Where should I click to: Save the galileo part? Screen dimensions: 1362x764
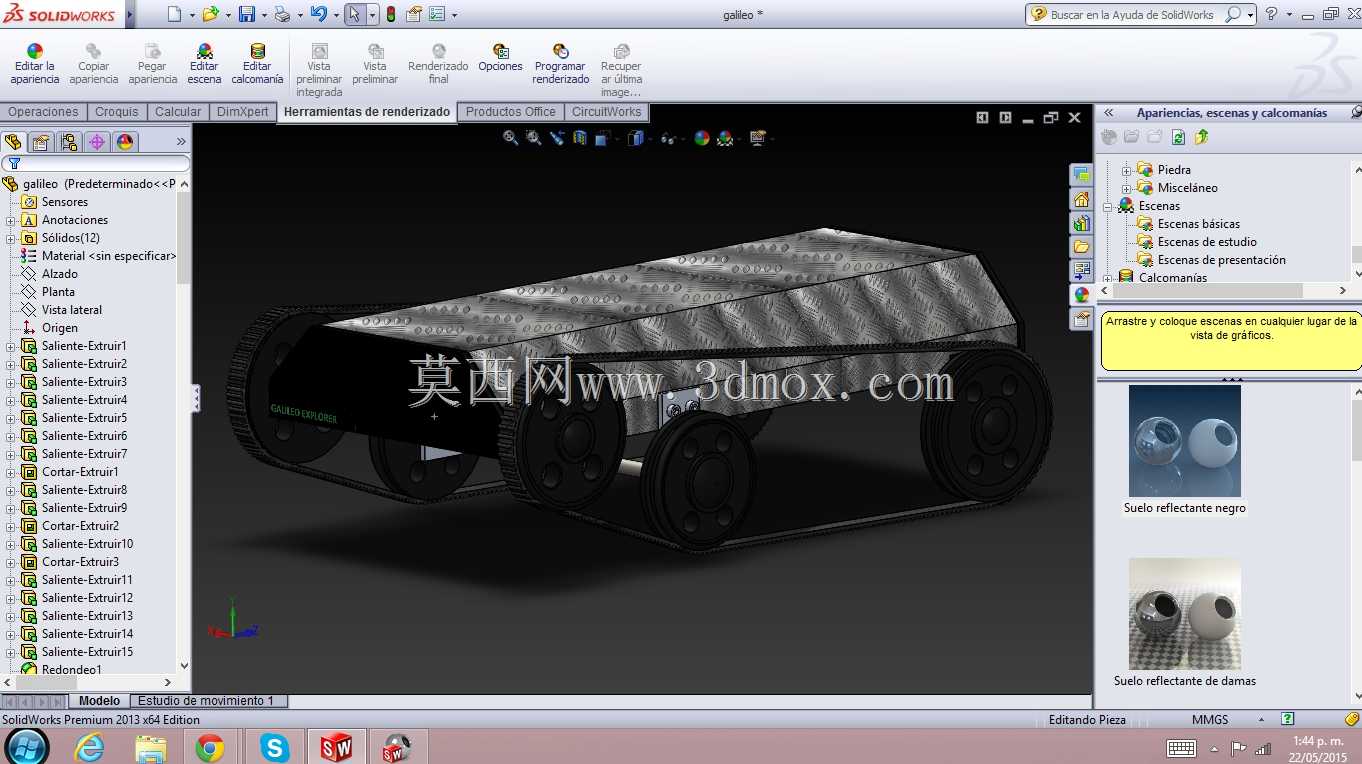247,14
